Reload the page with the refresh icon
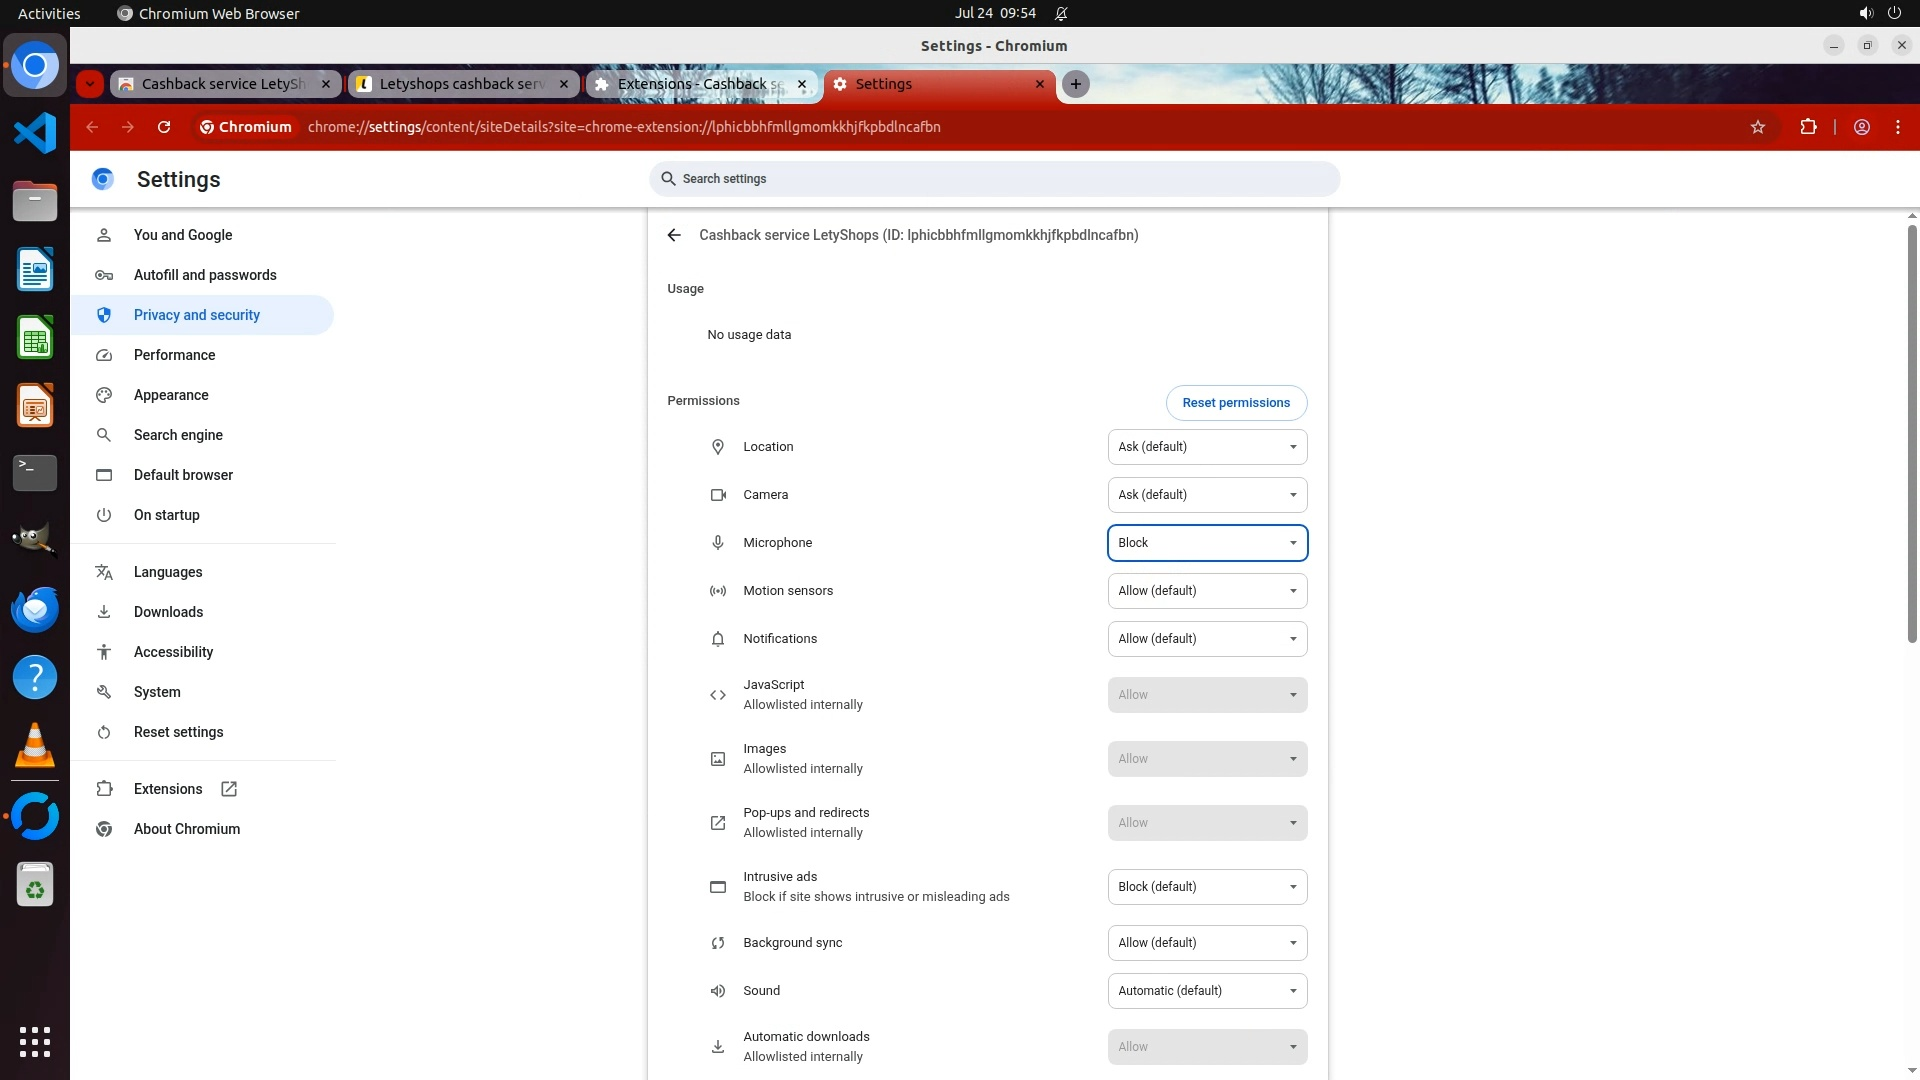This screenshot has width=1920, height=1080. pyautogui.click(x=164, y=127)
